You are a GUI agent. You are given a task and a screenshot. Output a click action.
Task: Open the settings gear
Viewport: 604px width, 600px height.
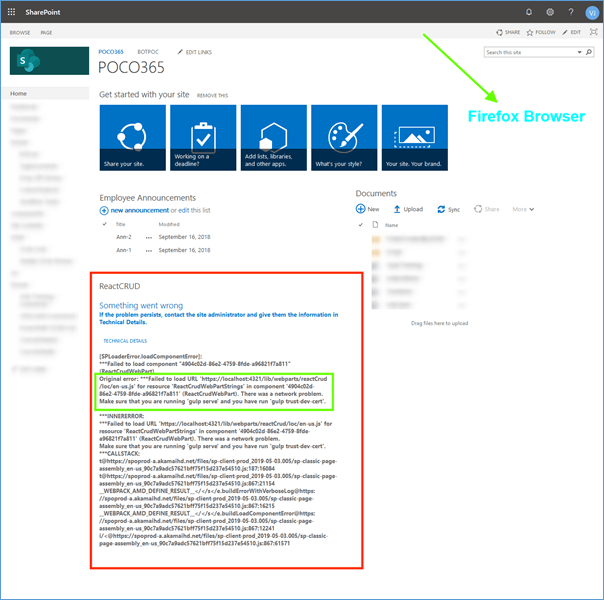(550, 12)
